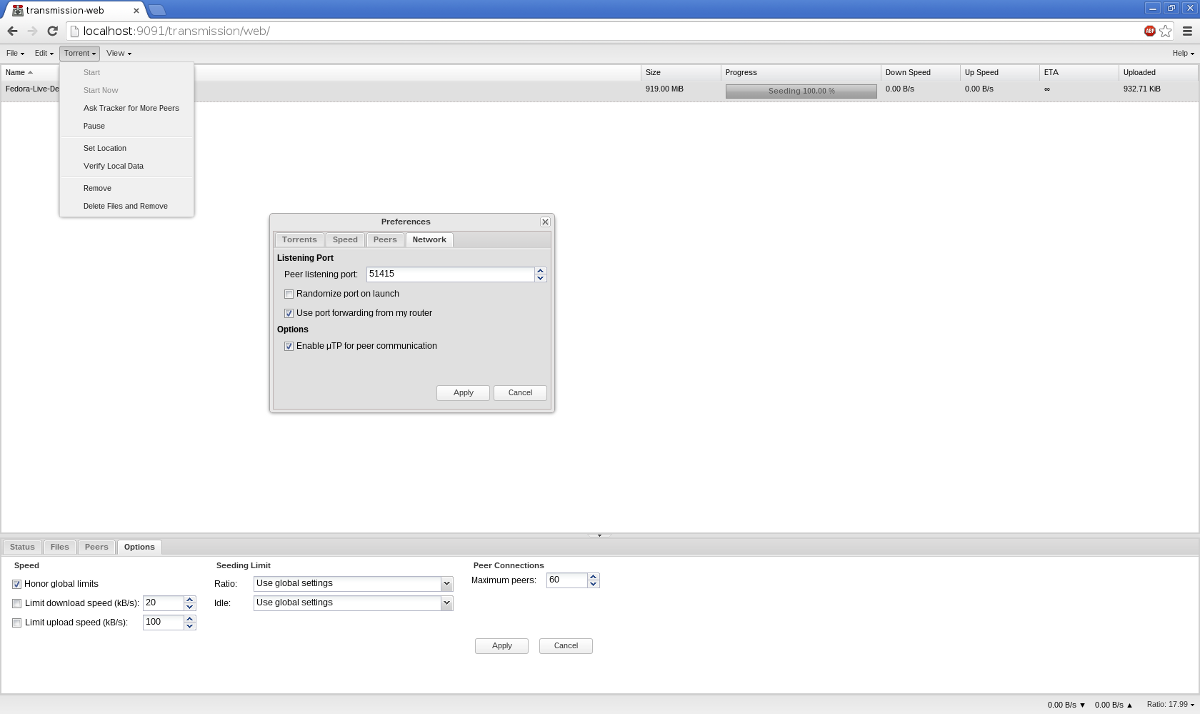1200x714 pixels.
Task: Decrease upload speed limit value
Action: click(190, 626)
